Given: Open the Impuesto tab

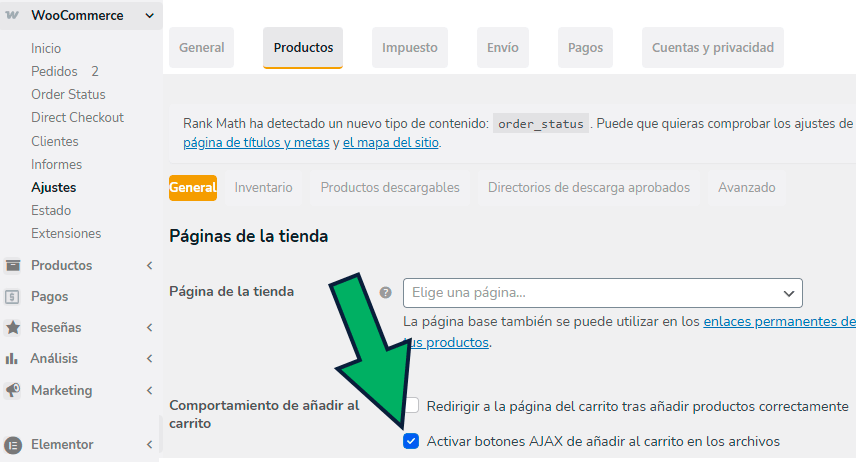Looking at the screenshot, I should [409, 48].
